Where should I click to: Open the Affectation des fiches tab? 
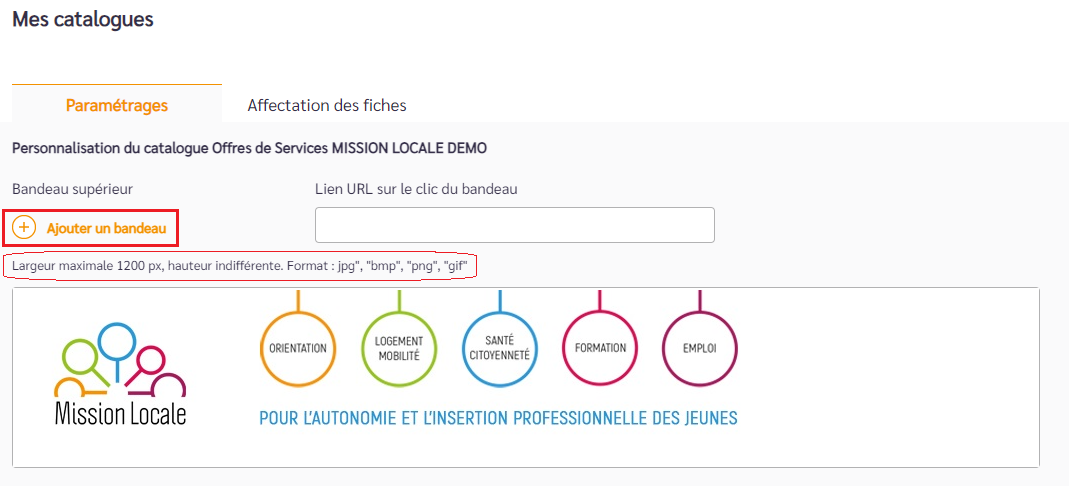(x=327, y=106)
